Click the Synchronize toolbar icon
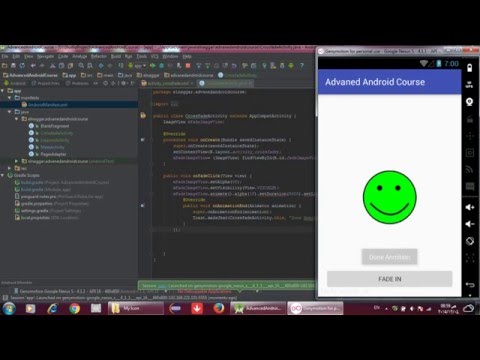The width and height of the screenshot is (480, 360). click(22, 66)
